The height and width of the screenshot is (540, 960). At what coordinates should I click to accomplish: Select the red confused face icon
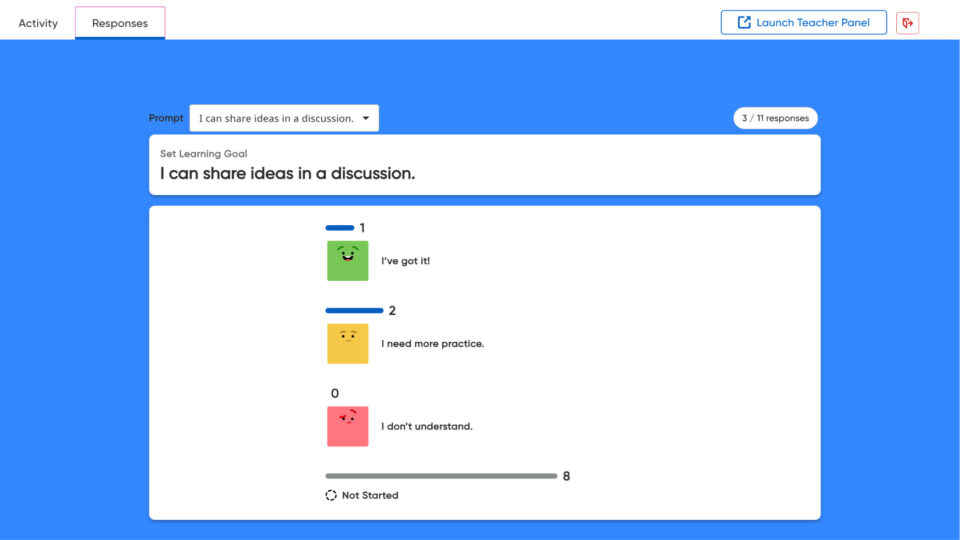[x=348, y=426]
